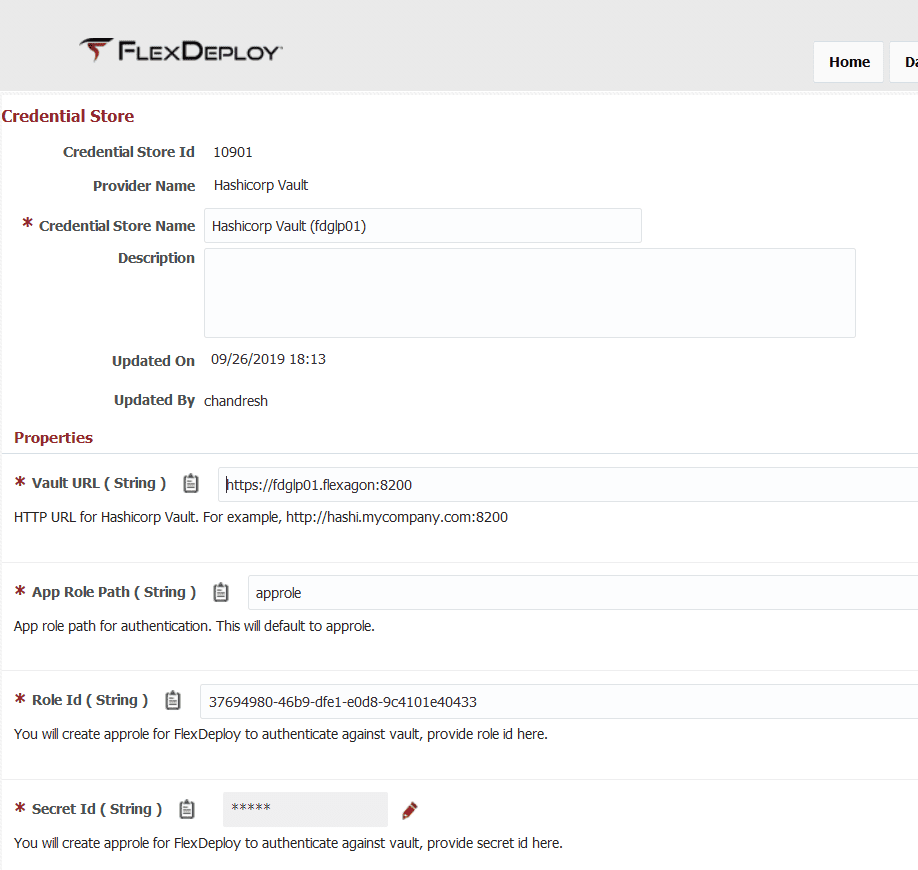Click inside the Description text area
This screenshot has width=918, height=870.
point(530,293)
